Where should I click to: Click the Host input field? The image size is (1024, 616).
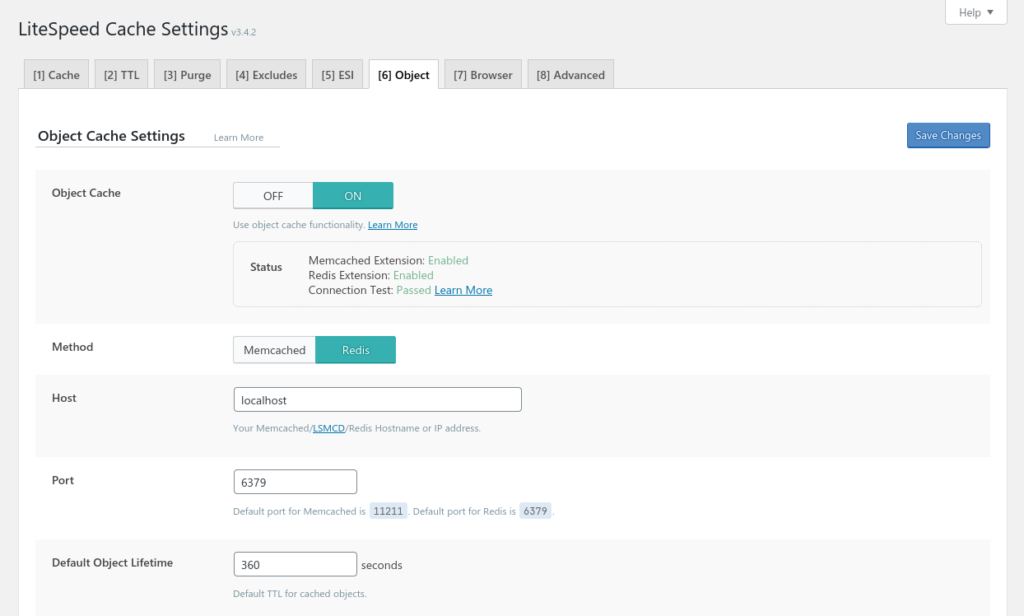377,400
